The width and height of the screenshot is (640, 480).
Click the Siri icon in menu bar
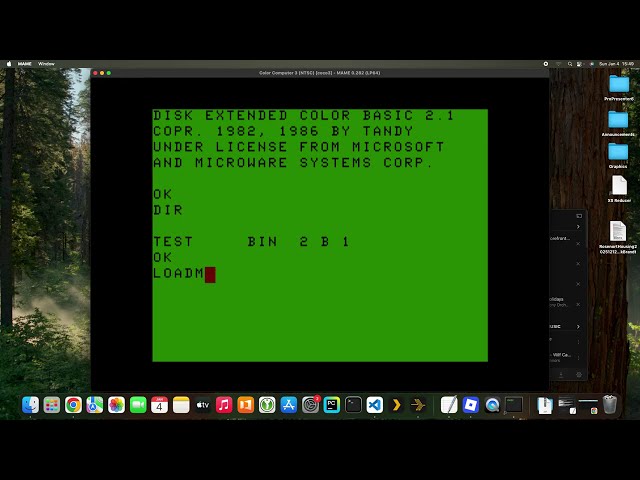(x=591, y=64)
